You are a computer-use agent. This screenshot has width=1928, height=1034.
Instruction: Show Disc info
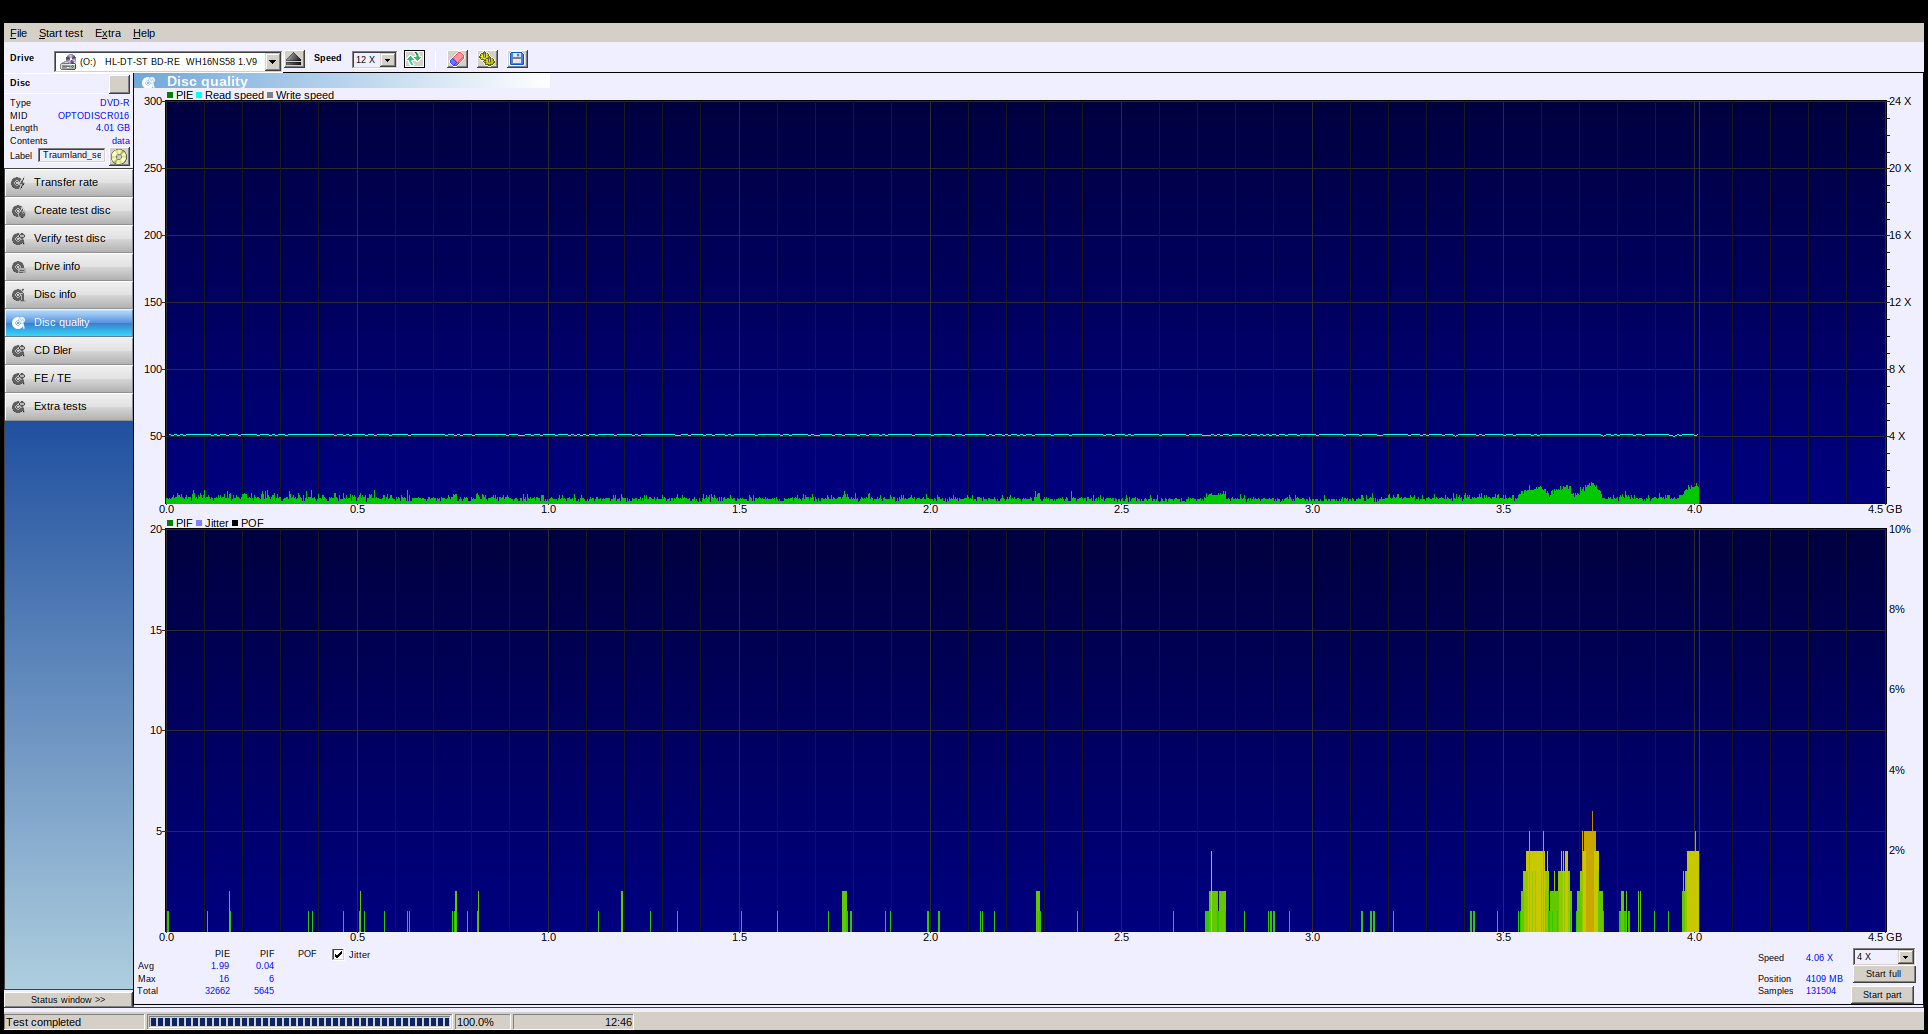69,295
